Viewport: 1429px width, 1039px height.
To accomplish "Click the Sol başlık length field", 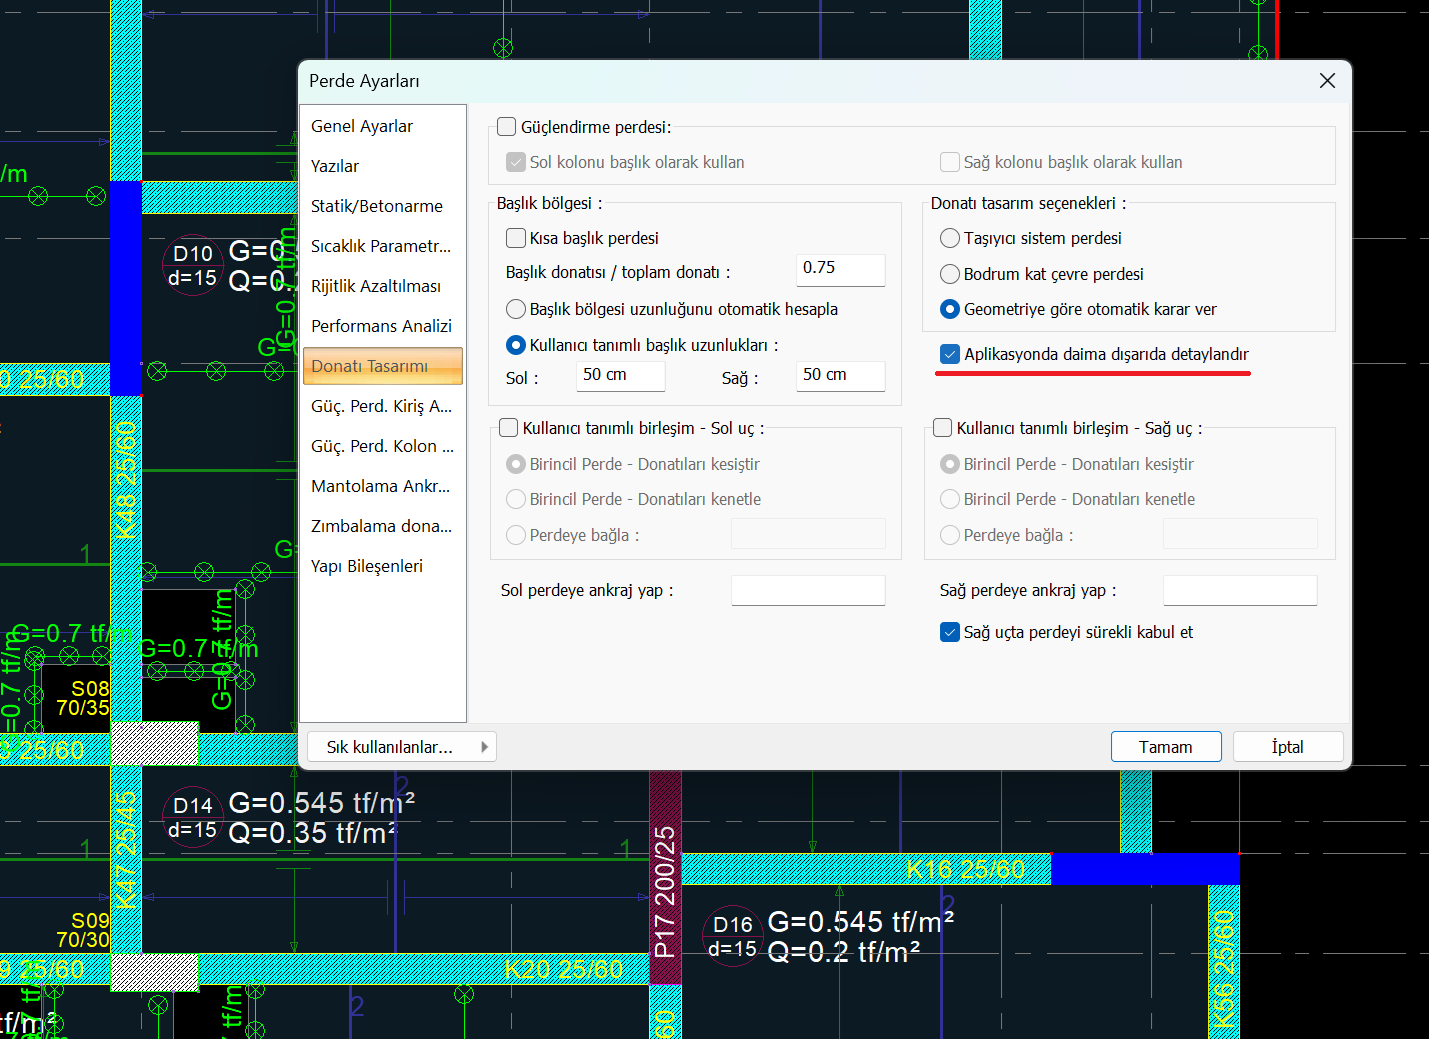I will click(x=620, y=375).
